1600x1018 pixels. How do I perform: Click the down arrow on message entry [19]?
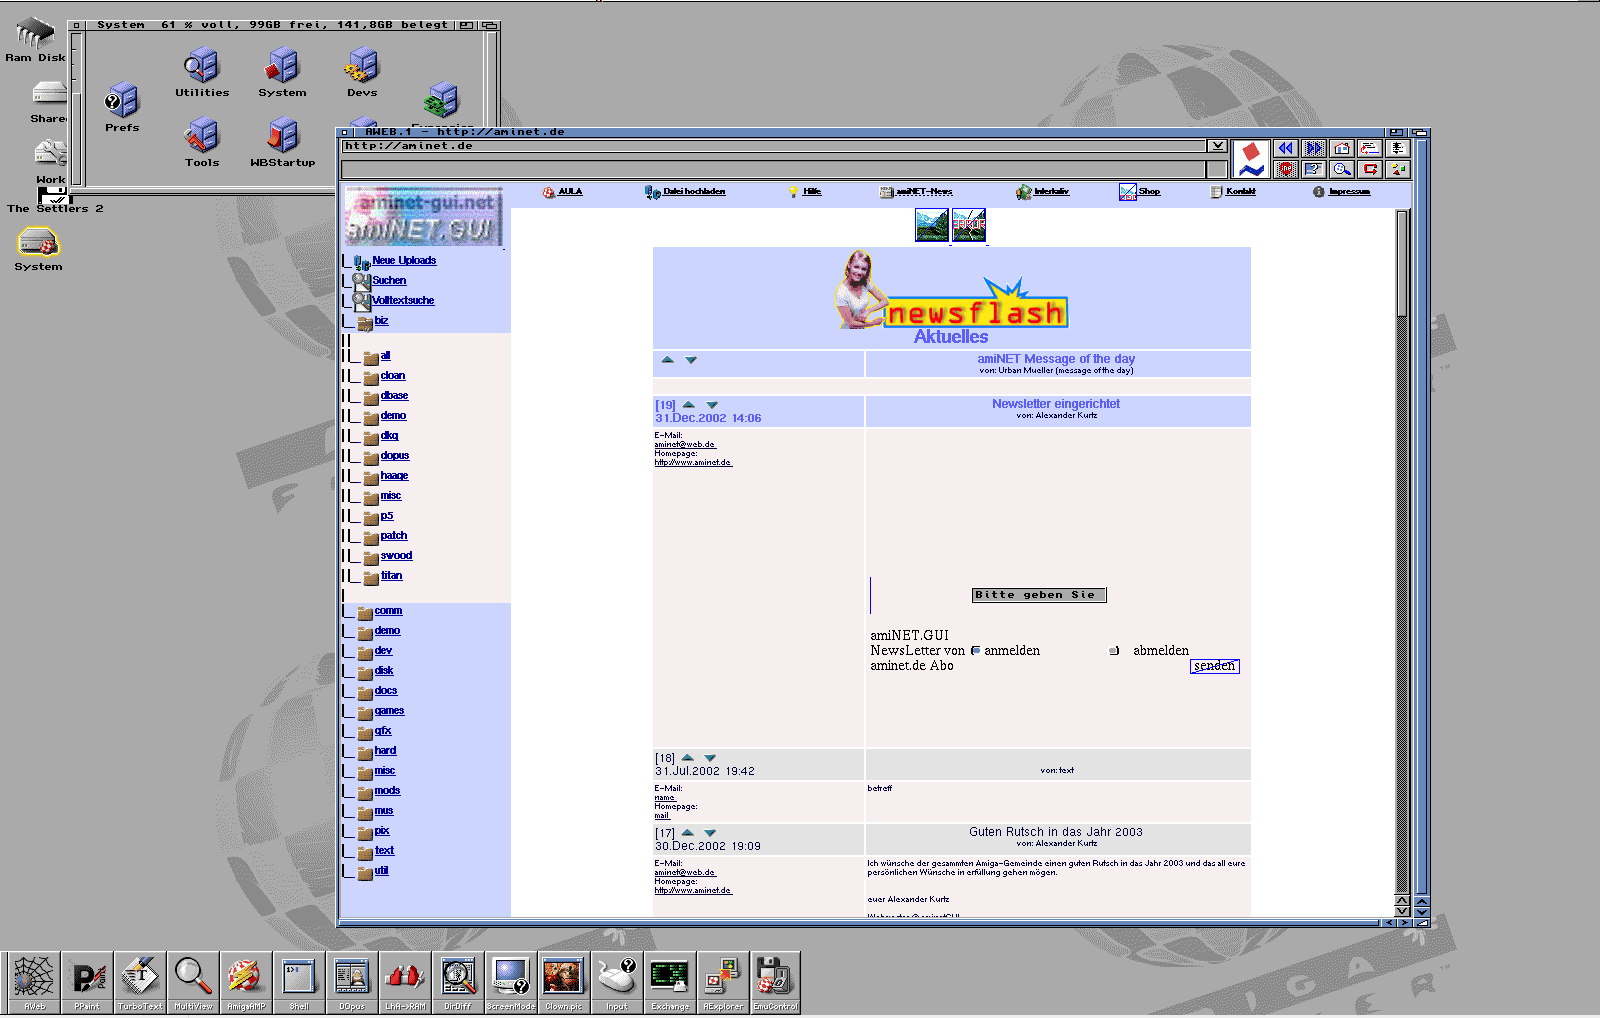point(710,405)
